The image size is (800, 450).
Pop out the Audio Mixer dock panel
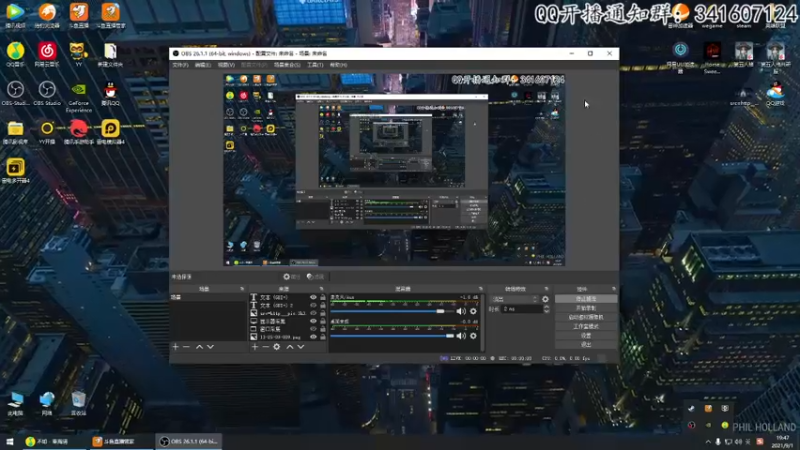point(481,289)
